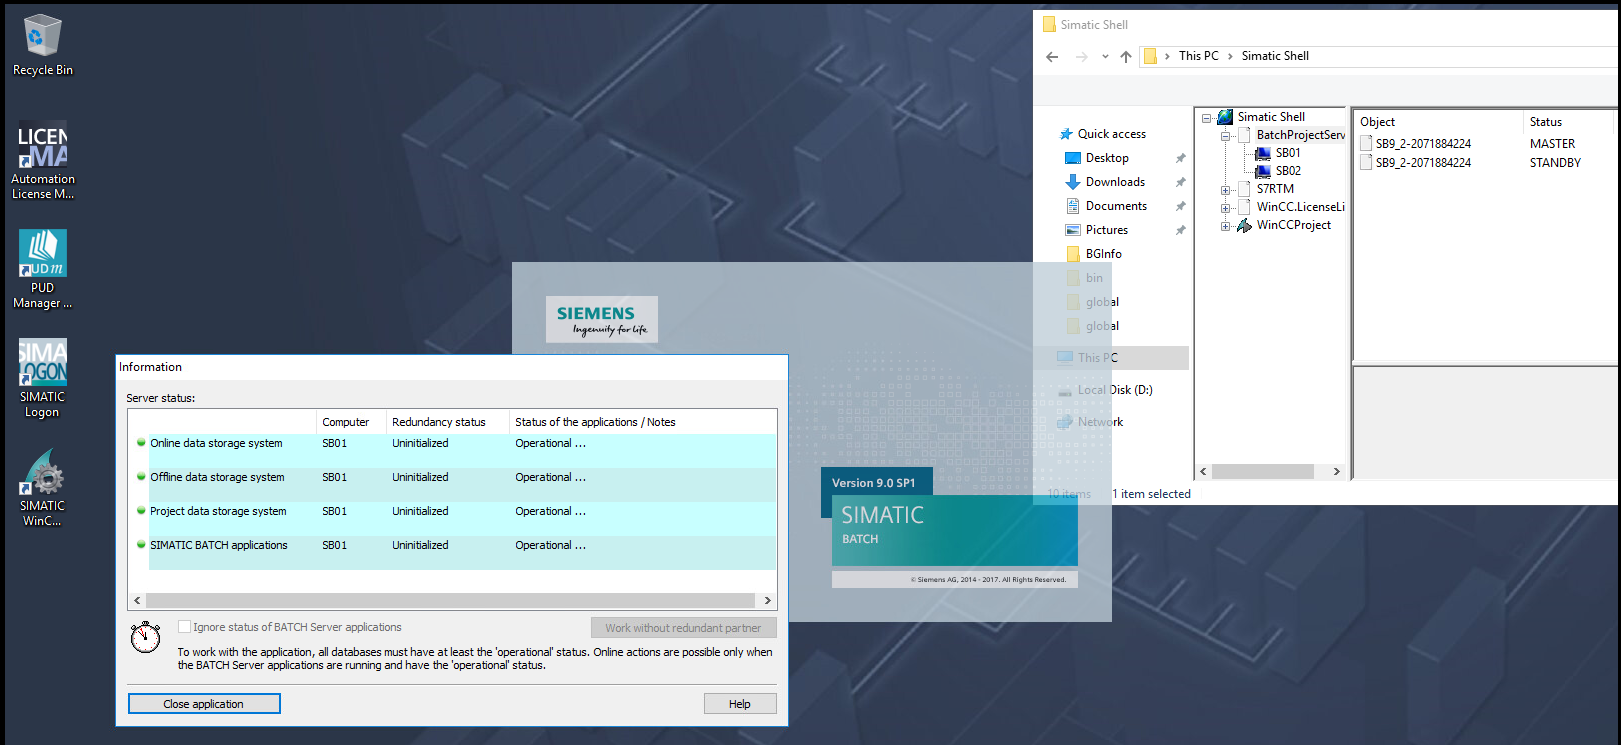Click the Pictures icon in the navigation pane
The image size is (1621, 745).
1073,230
